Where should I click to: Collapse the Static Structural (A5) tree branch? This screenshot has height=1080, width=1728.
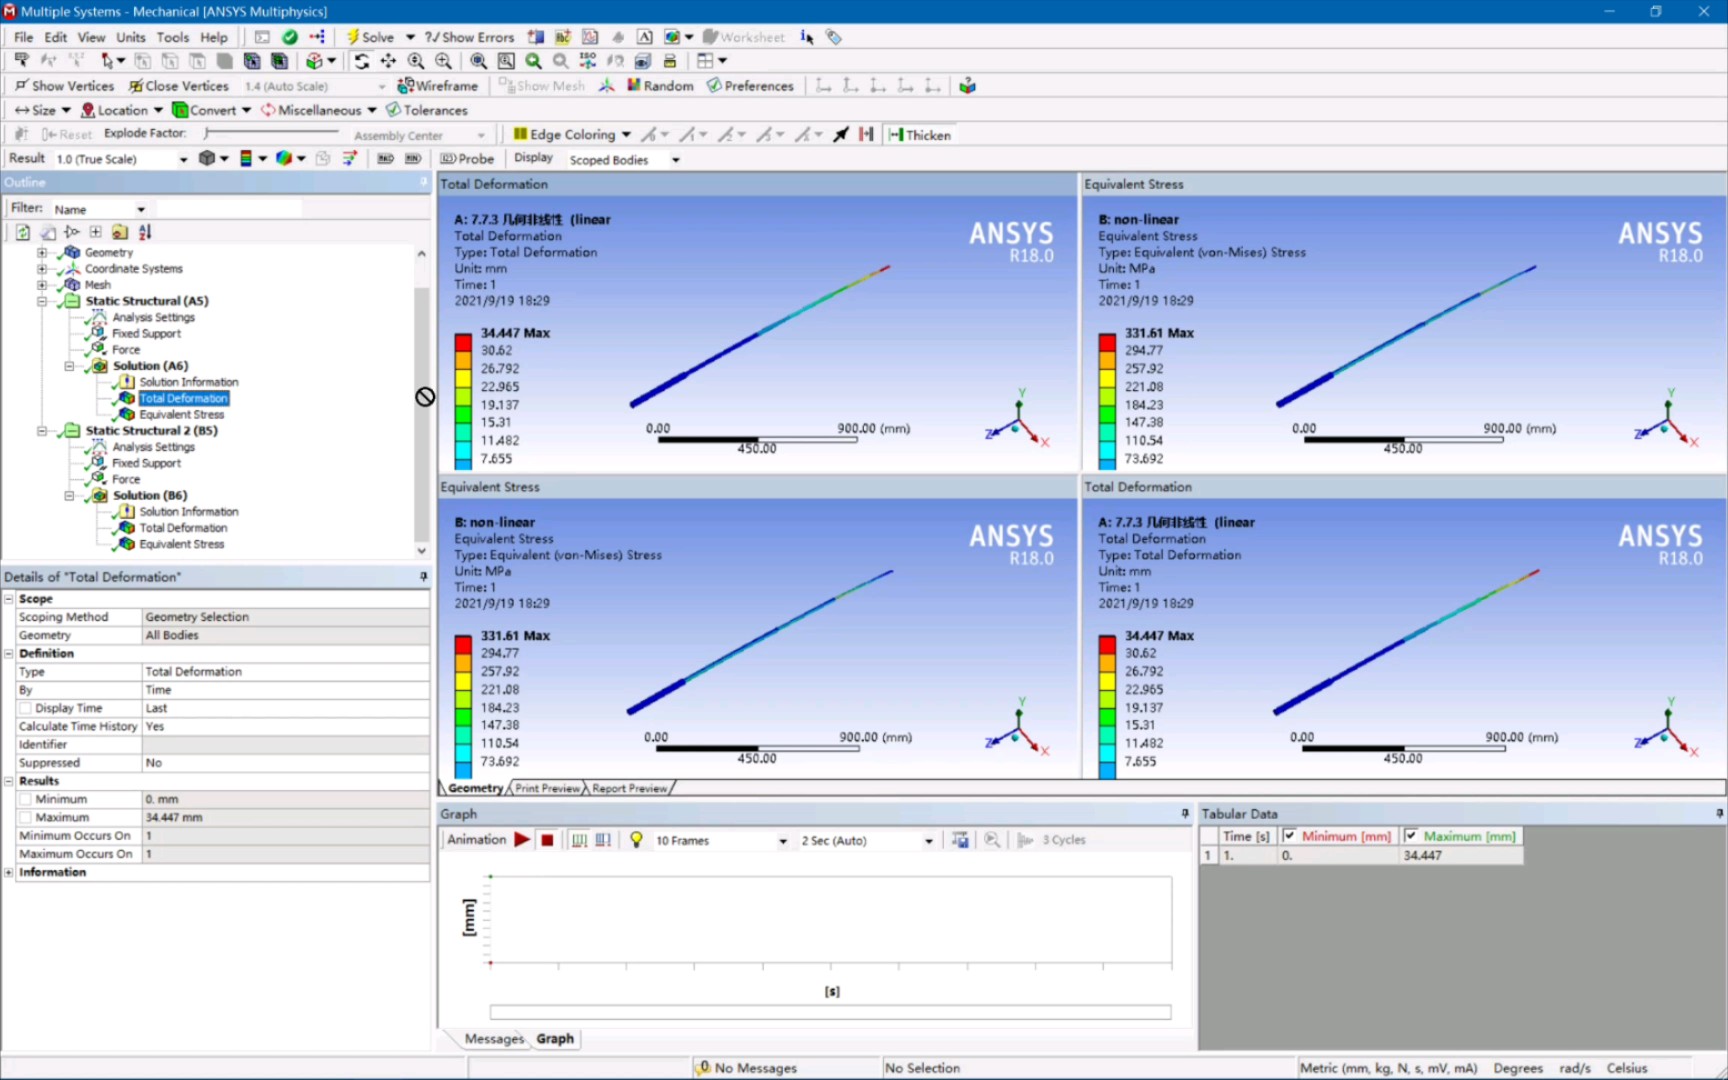(43, 301)
